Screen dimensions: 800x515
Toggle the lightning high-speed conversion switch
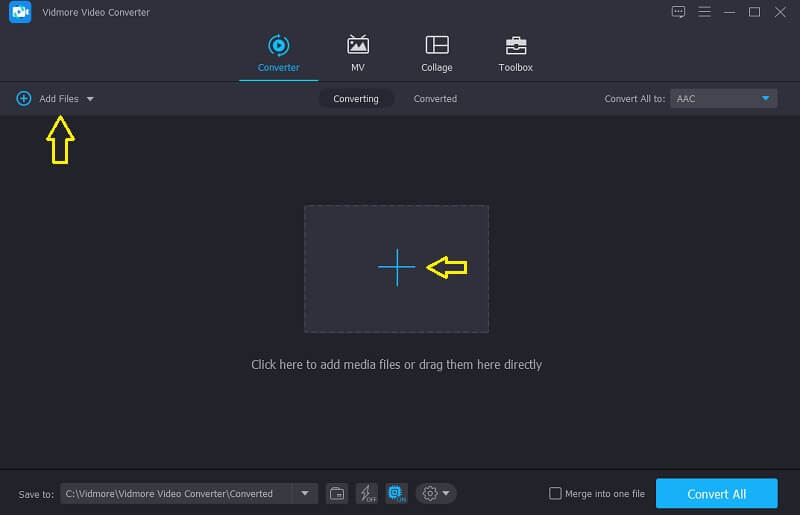367,493
